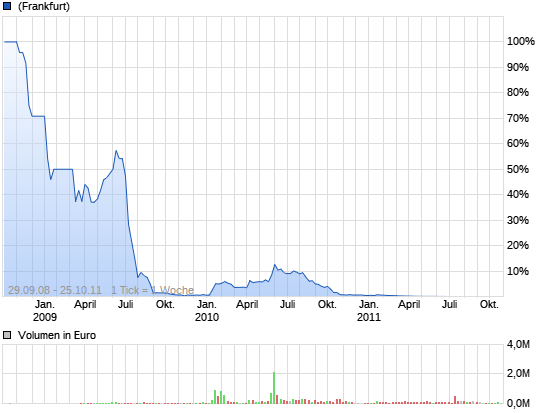Click the '(Frankfurt)' legend label
This screenshot has height=413, width=545.
[43, 6]
